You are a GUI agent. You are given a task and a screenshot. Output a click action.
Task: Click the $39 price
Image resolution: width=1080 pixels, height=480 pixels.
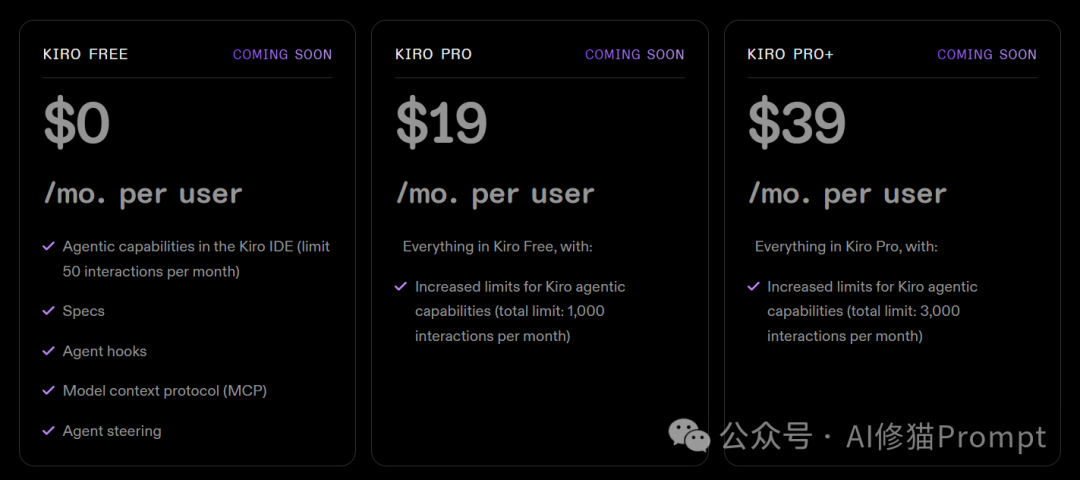(796, 124)
